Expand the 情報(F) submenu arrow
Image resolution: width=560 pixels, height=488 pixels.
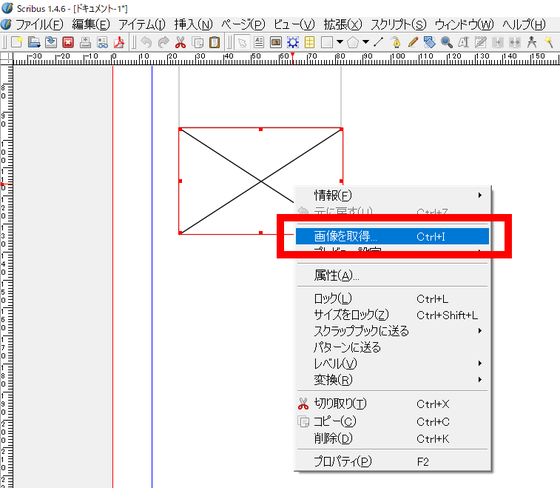[x=480, y=195]
